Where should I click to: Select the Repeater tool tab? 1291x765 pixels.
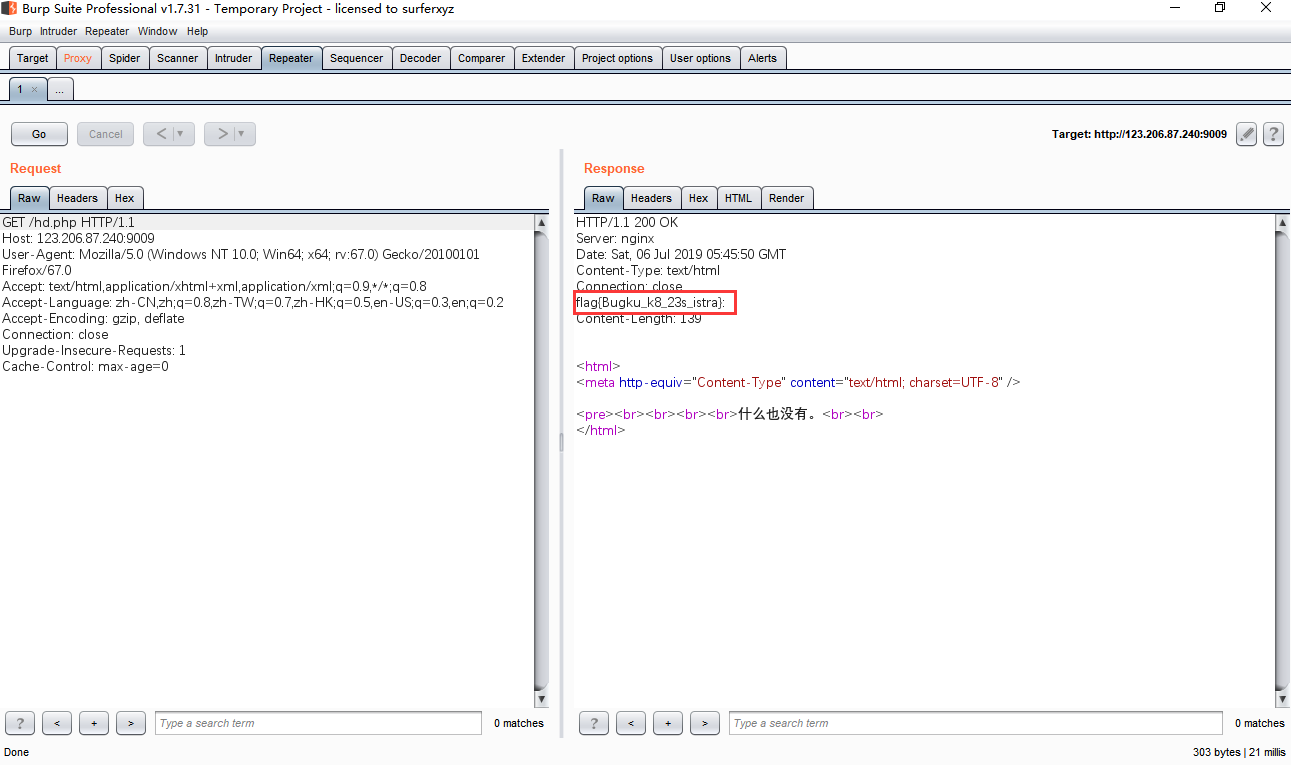(x=291, y=58)
